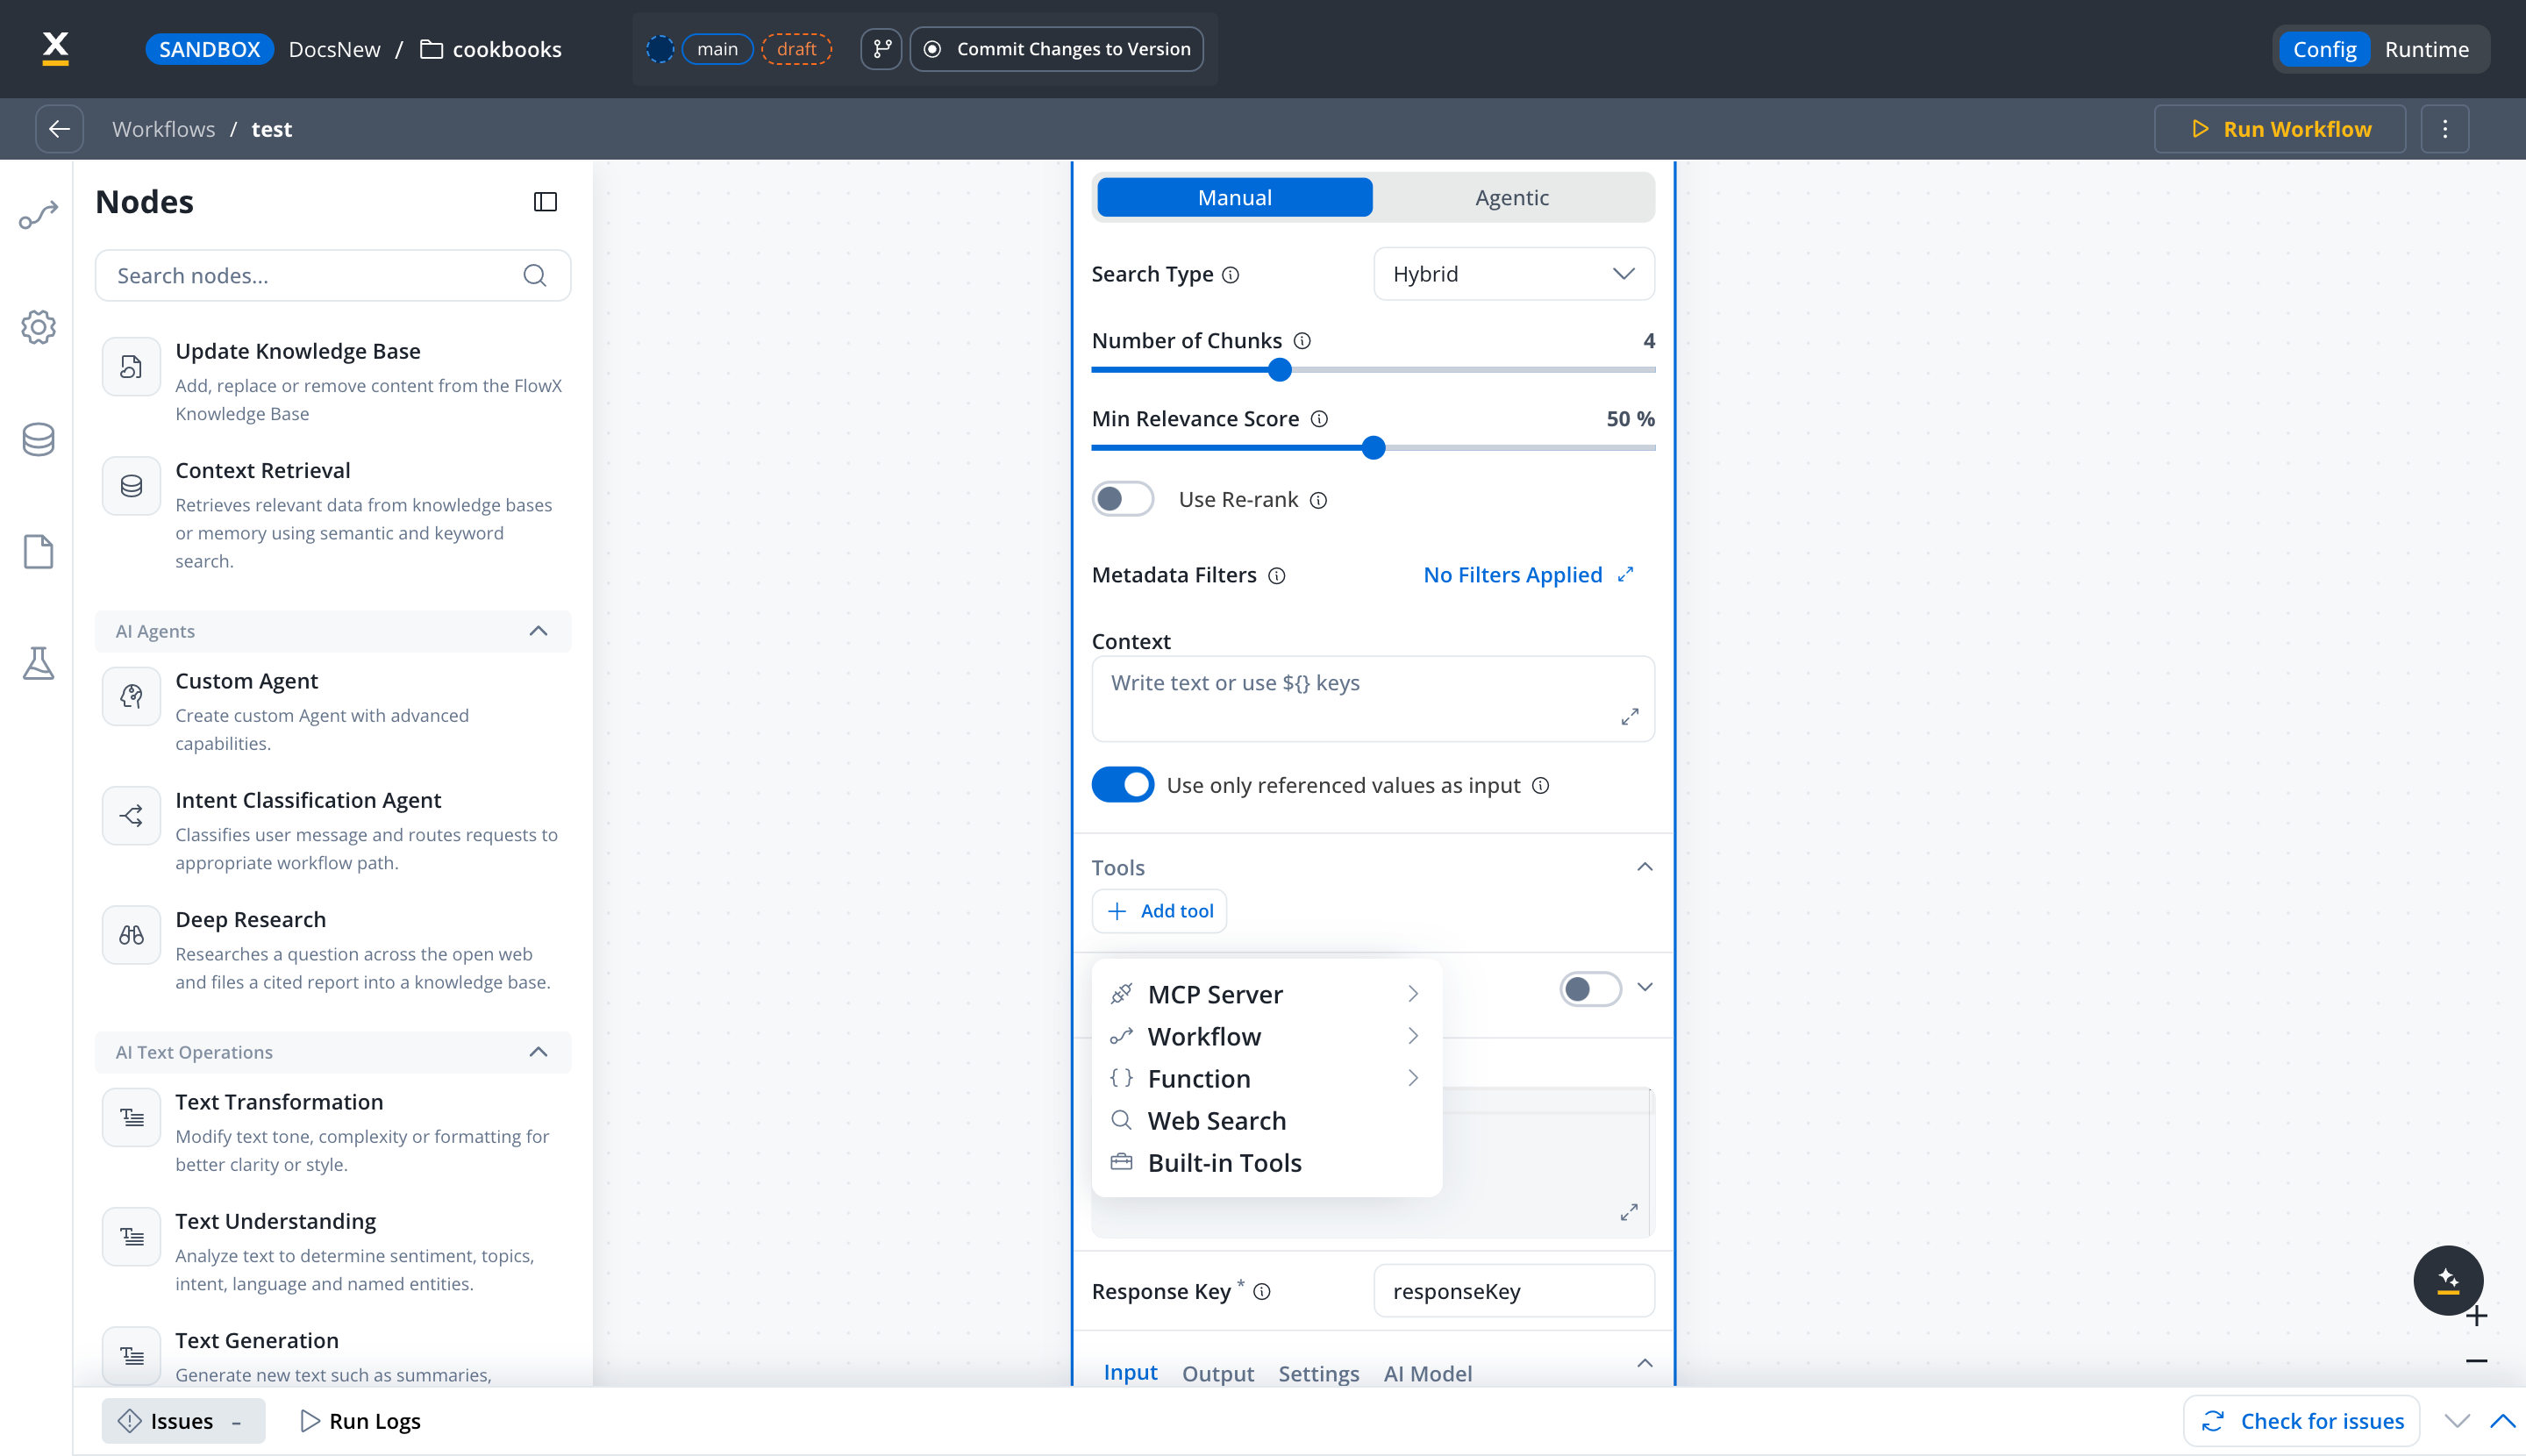Collapse the Input/Output tabs section chevron
Image resolution: width=2526 pixels, height=1456 pixels.
[1645, 1364]
